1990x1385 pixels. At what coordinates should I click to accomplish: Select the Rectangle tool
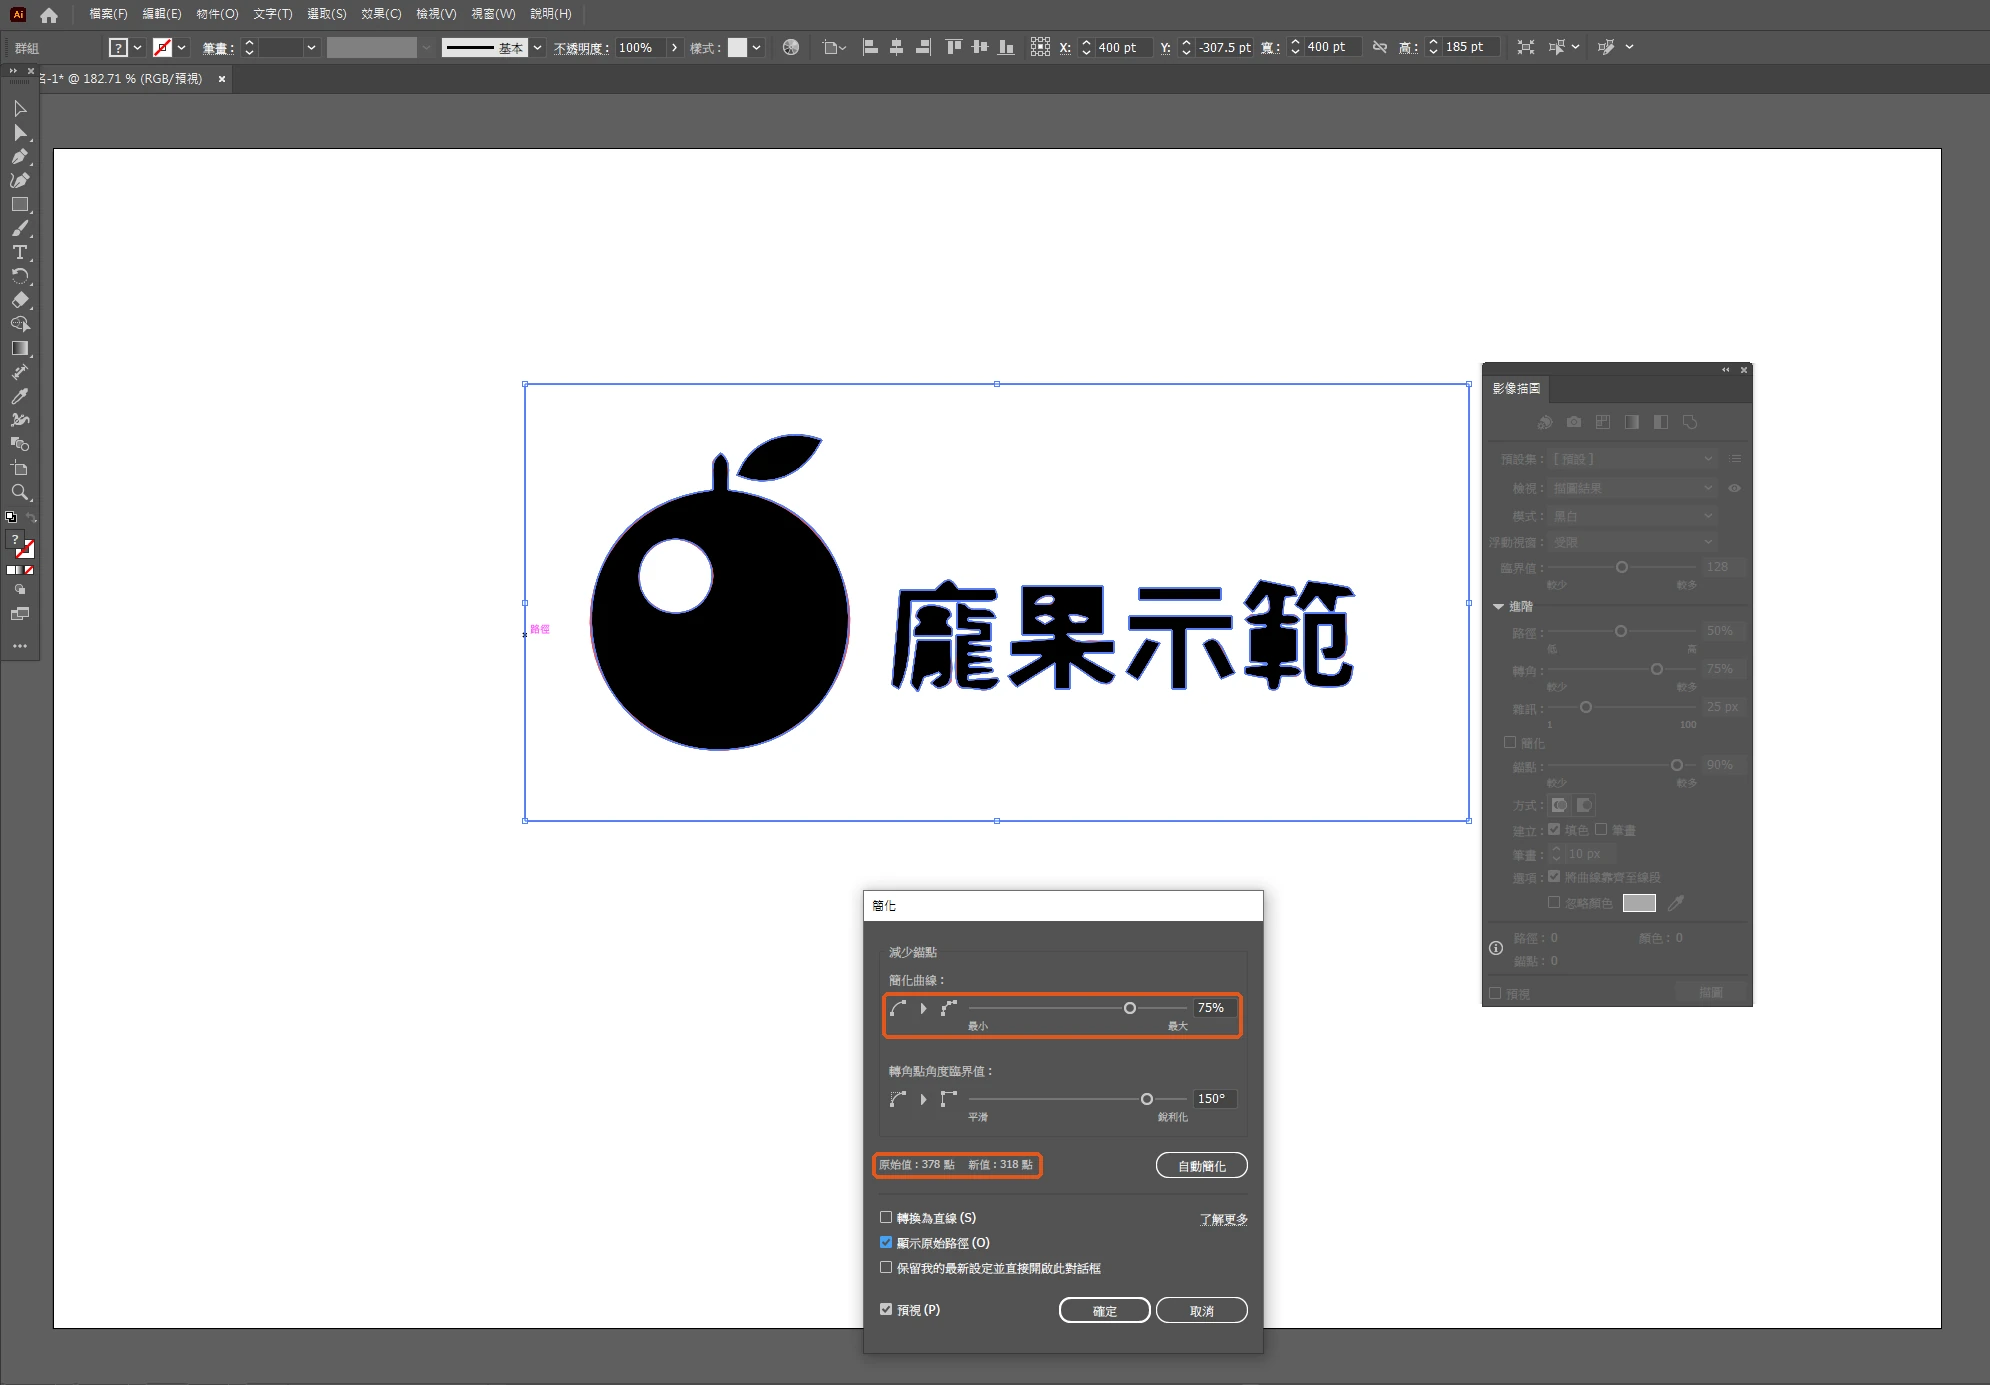tap(19, 204)
